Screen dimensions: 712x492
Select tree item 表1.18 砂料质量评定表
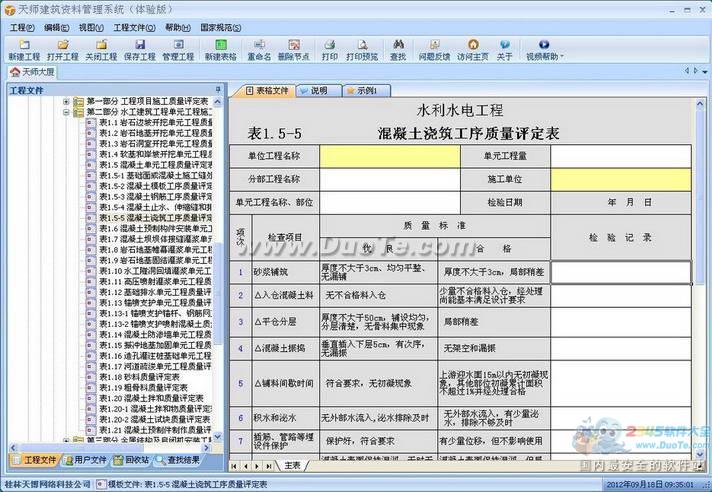coord(139,377)
